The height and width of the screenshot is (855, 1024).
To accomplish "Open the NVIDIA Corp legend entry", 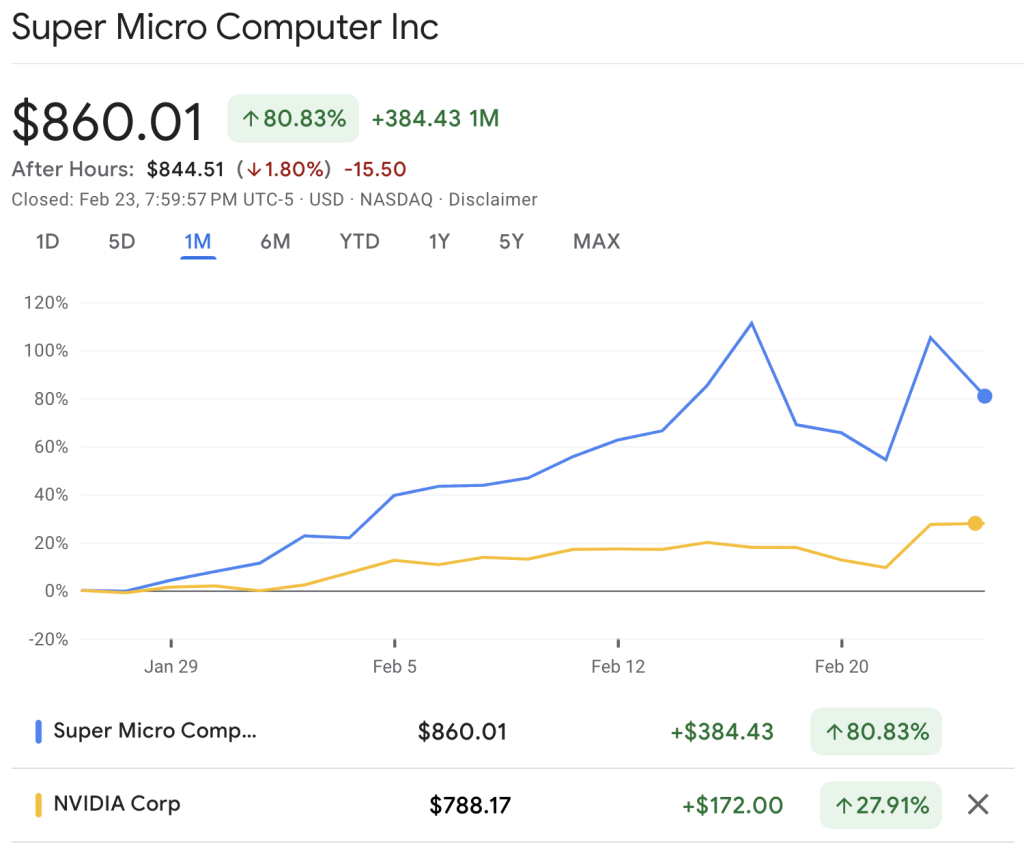I will tap(117, 803).
